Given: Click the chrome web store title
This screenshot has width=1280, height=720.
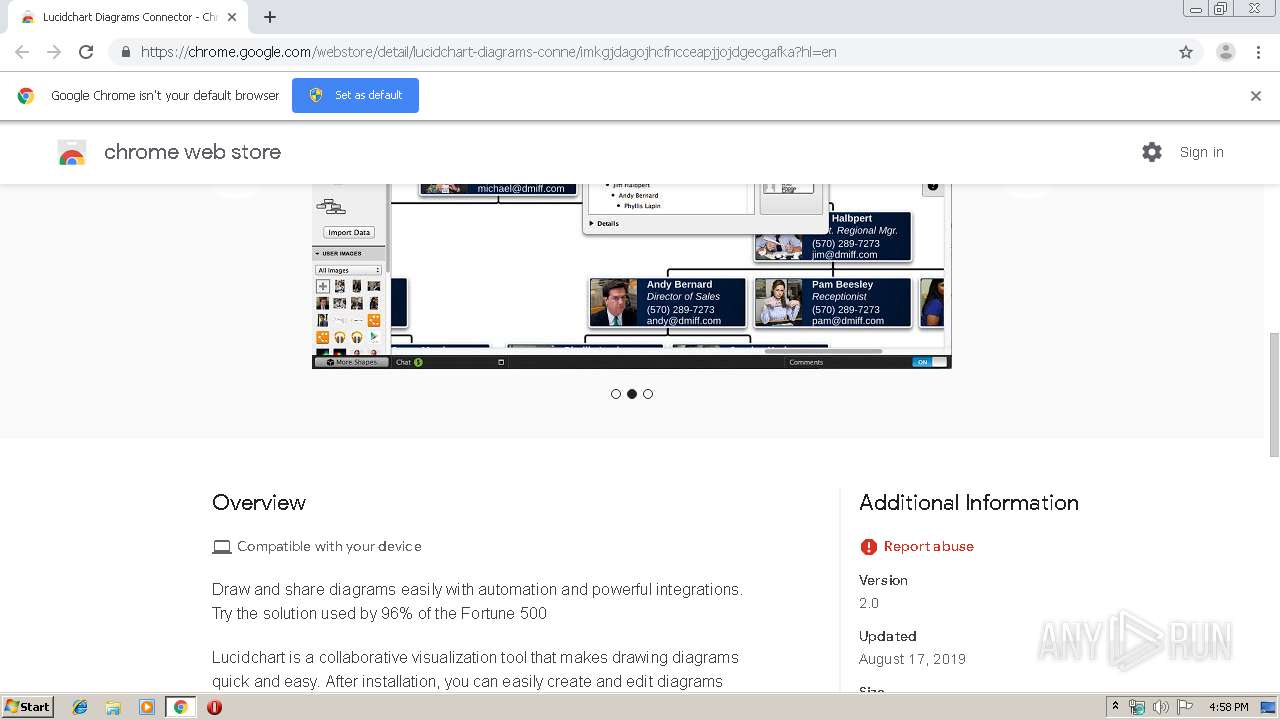Looking at the screenshot, I should tap(192, 152).
